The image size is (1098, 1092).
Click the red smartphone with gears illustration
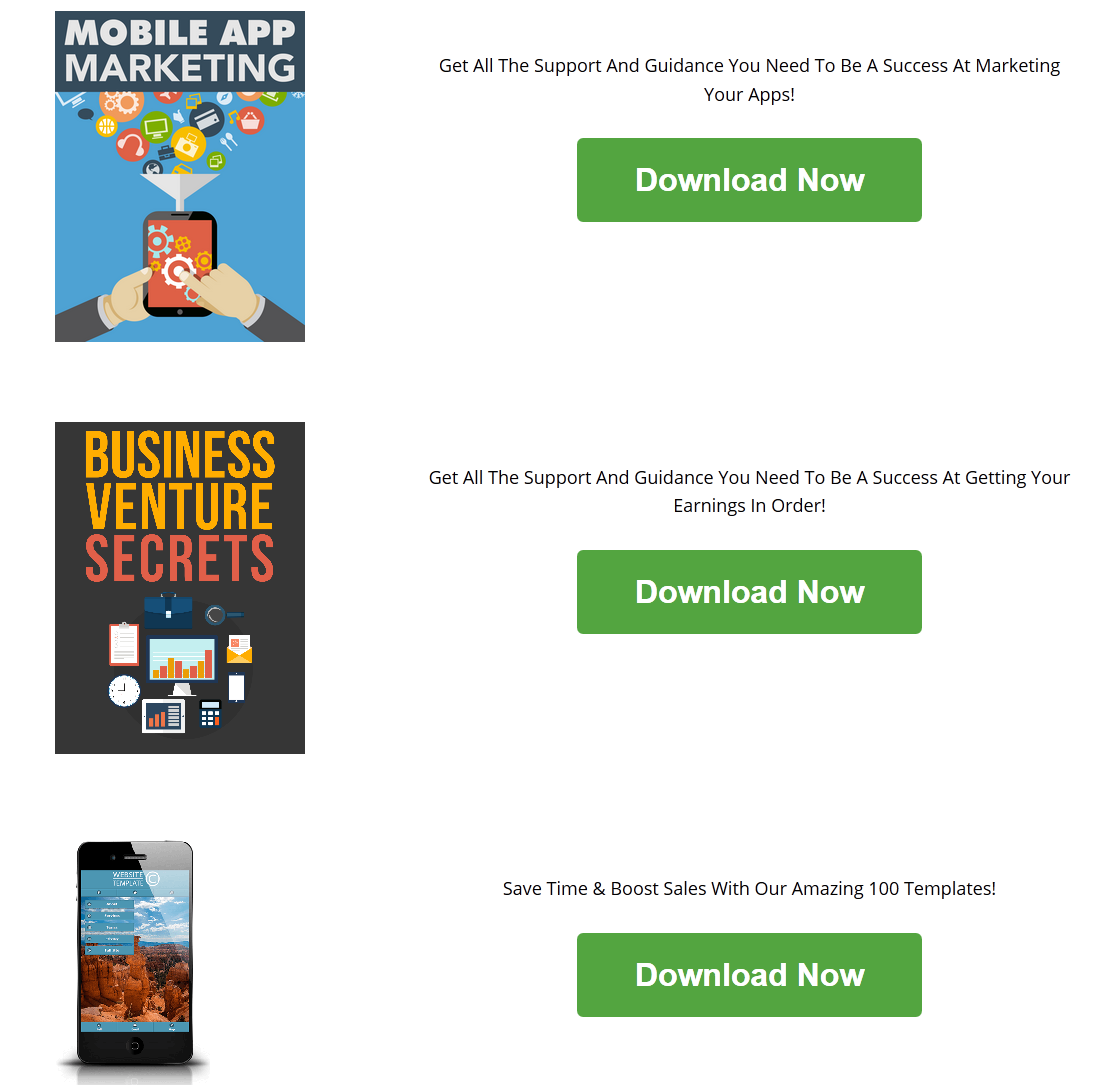(180, 264)
